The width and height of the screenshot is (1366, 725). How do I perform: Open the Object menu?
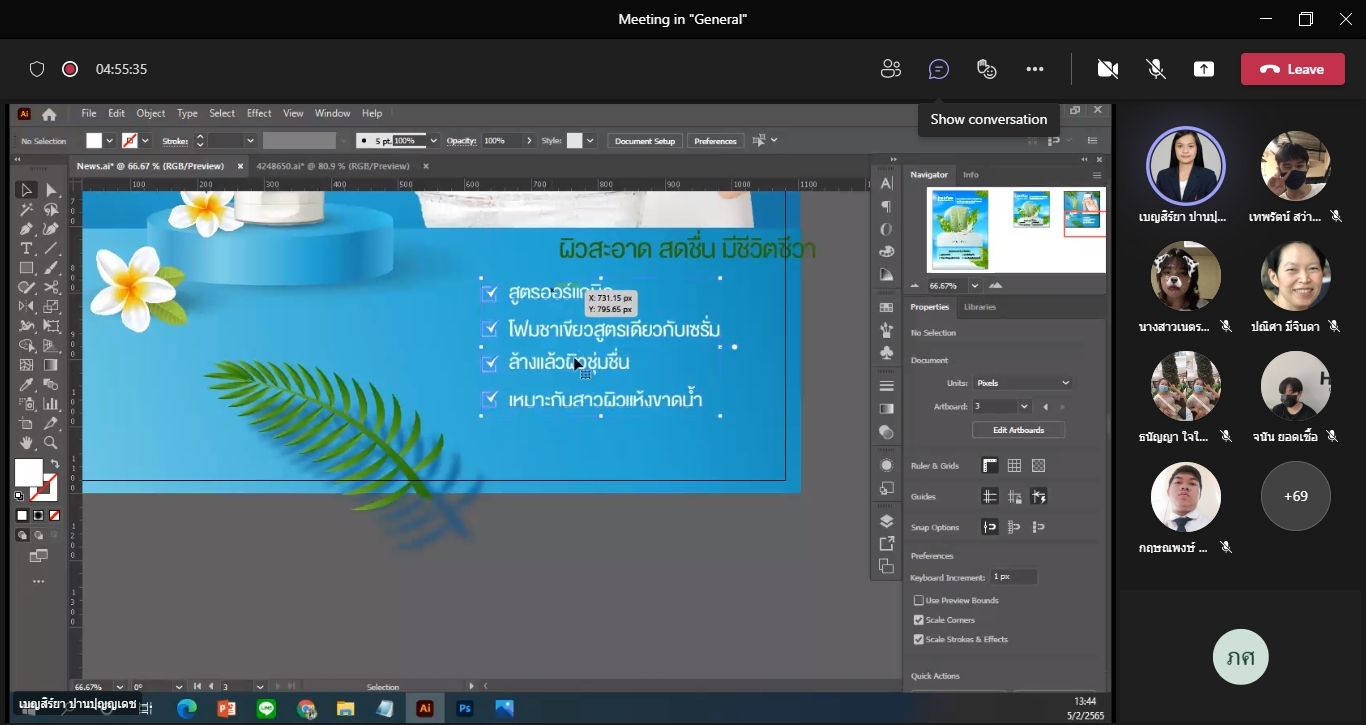click(x=151, y=113)
